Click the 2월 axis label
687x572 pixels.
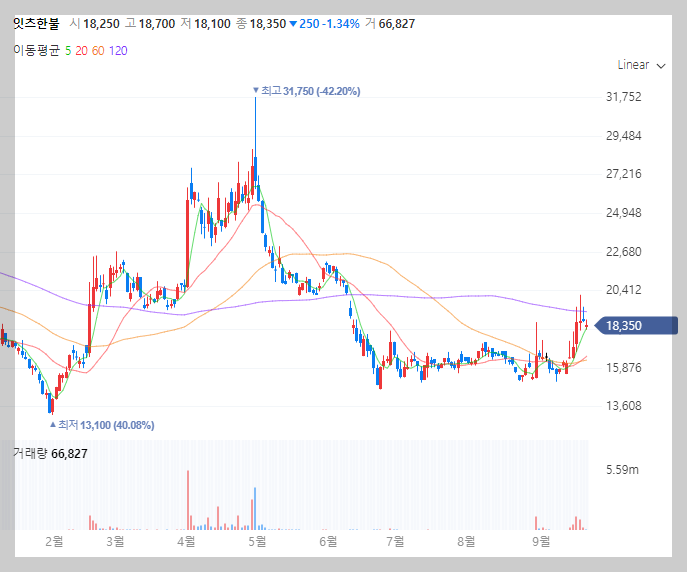click(54, 541)
